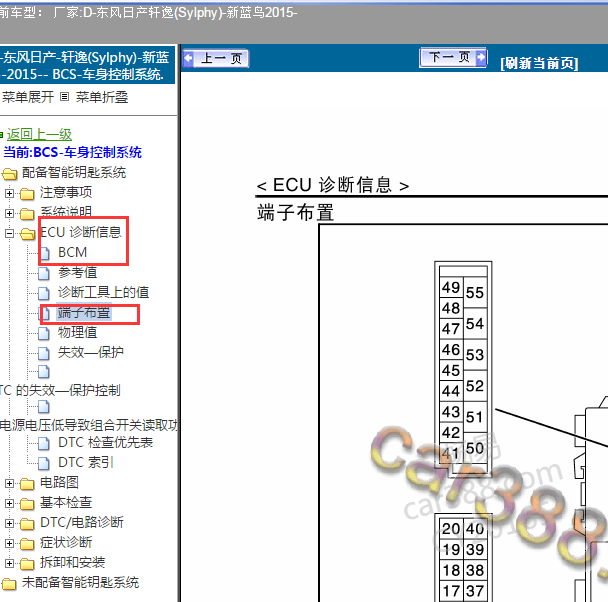Collapse all menus via 菜单折叠
Image resolution: width=608 pixels, height=602 pixels.
click(x=102, y=97)
